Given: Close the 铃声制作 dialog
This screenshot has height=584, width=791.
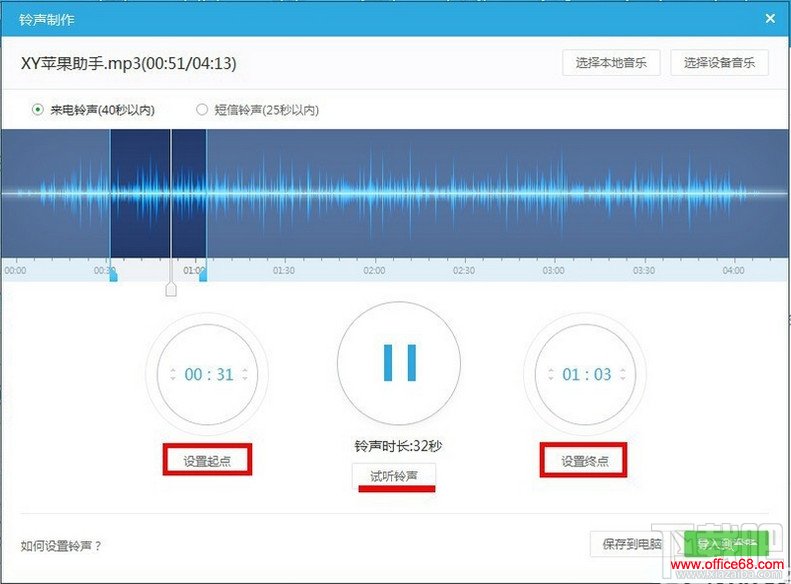Looking at the screenshot, I should click(770, 19).
